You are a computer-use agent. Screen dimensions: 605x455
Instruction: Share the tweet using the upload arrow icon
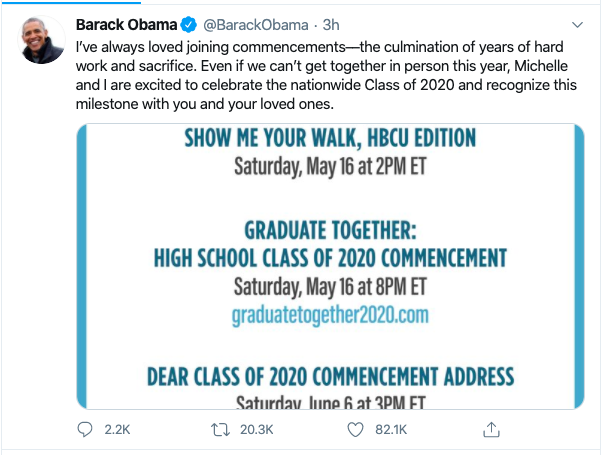(491, 430)
